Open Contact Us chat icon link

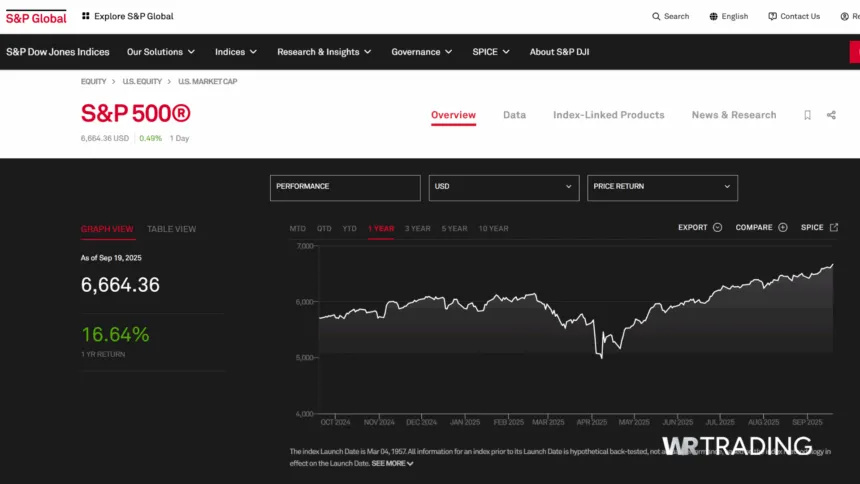click(x=772, y=16)
